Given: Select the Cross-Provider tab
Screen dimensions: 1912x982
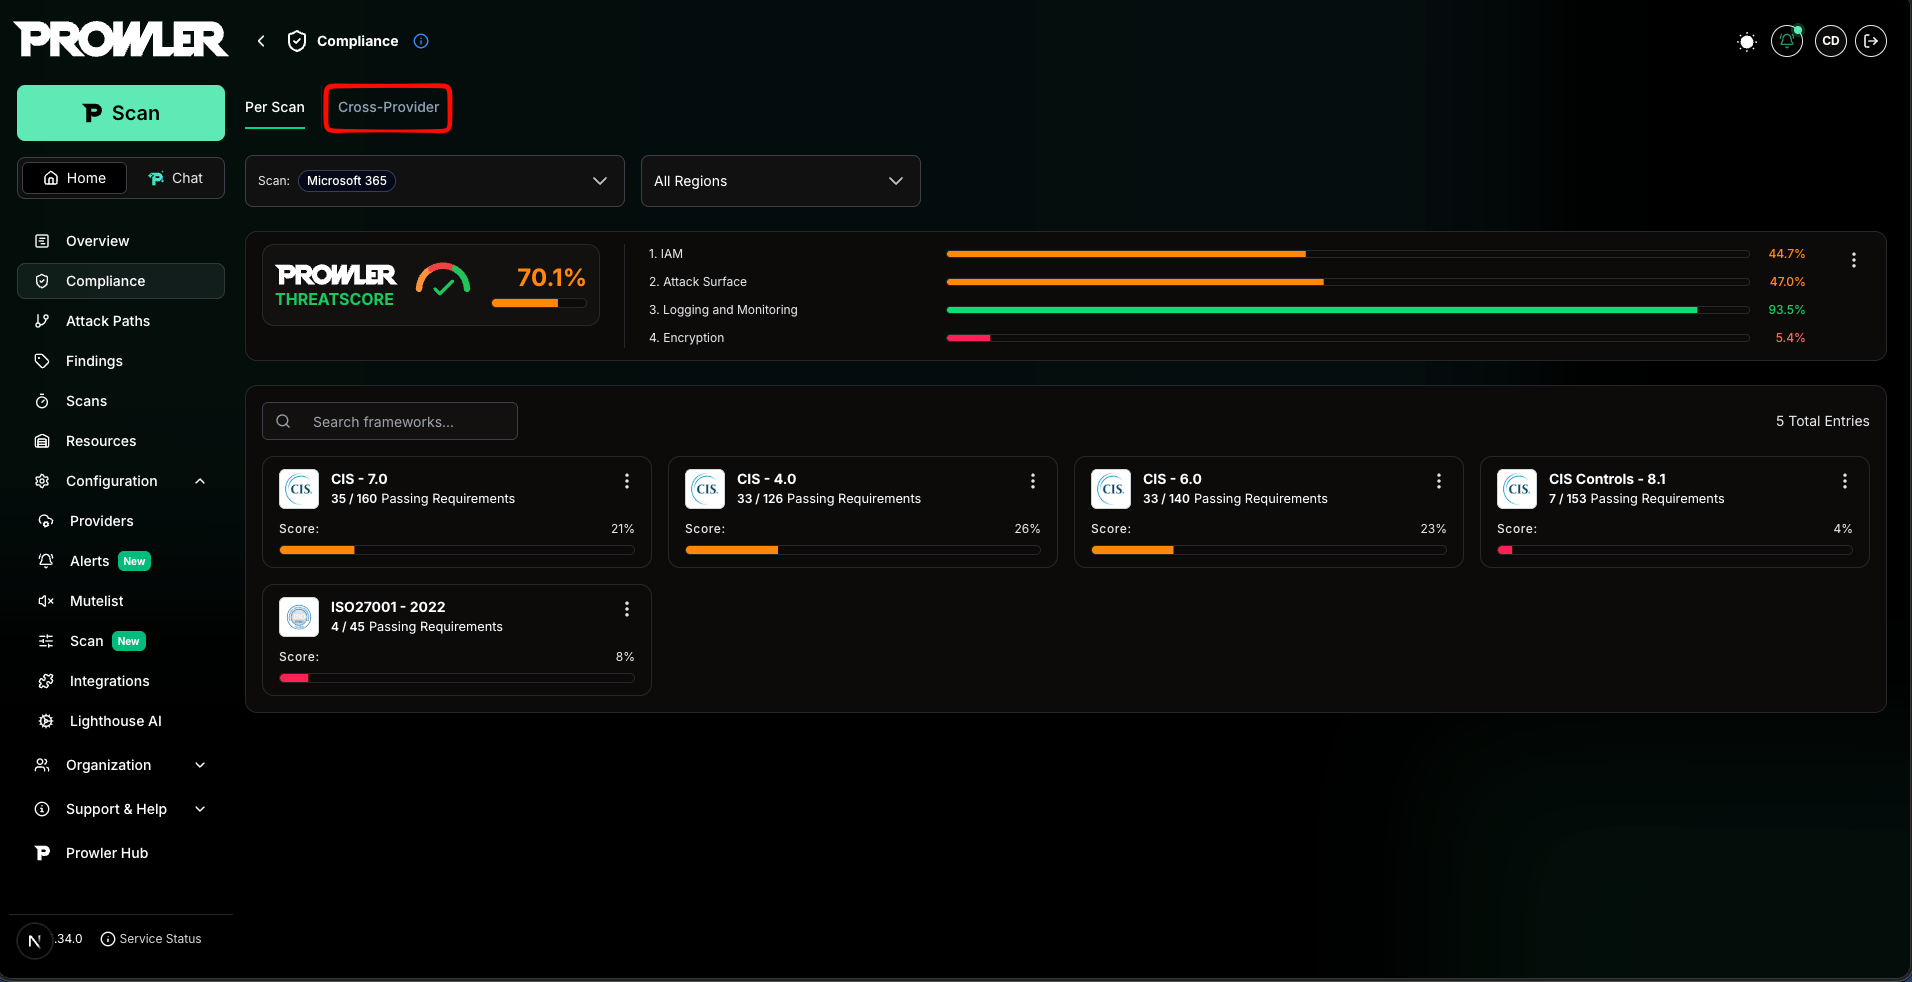Looking at the screenshot, I should [389, 107].
